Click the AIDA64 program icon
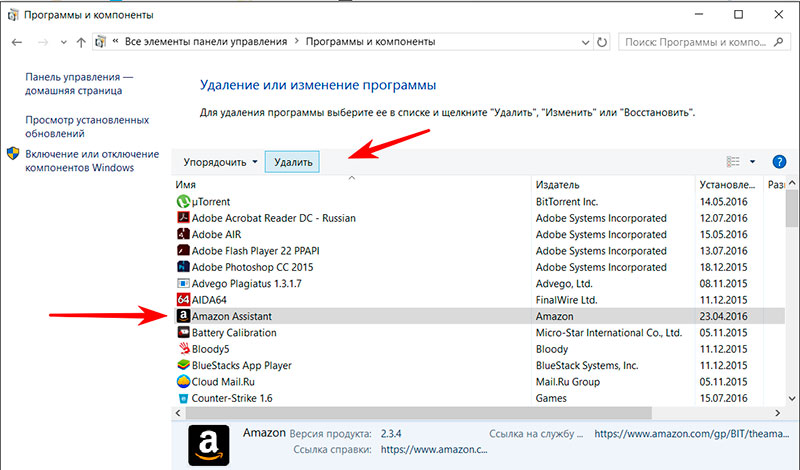The height and width of the screenshot is (470, 800). point(183,300)
